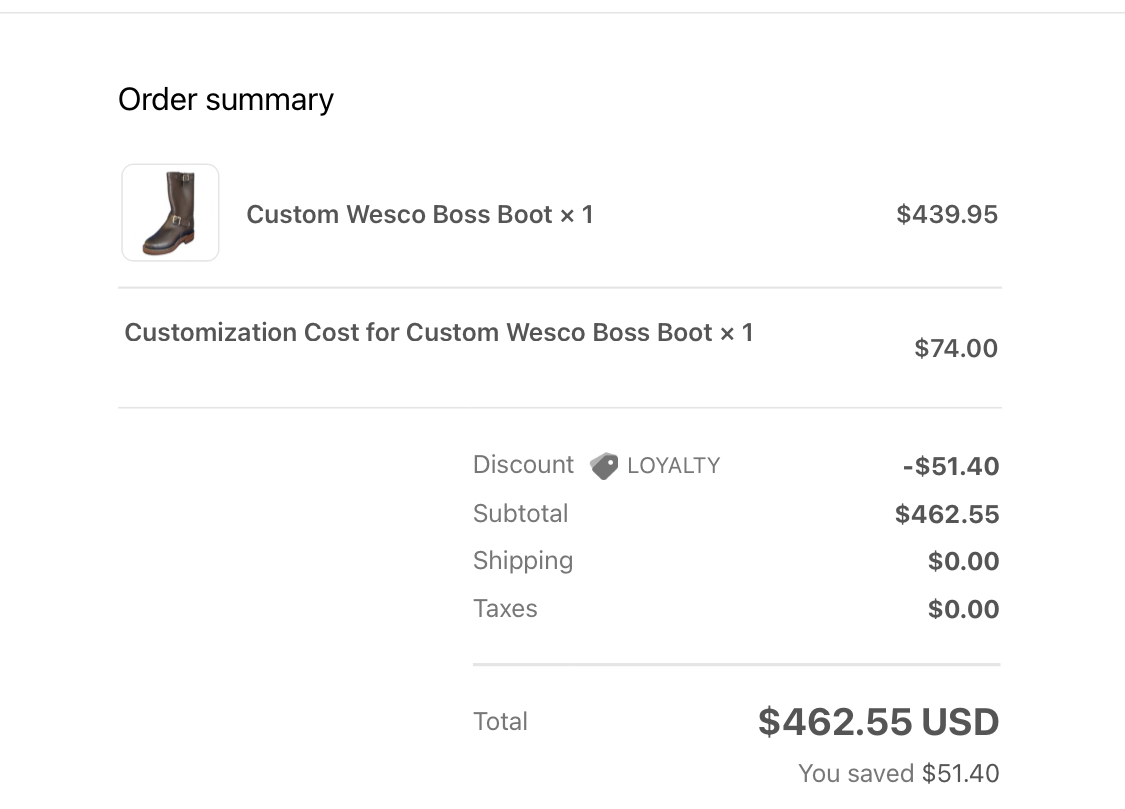The height and width of the screenshot is (809, 1125).
Task: Click the $0.00 shipping amount
Action: 964,561
